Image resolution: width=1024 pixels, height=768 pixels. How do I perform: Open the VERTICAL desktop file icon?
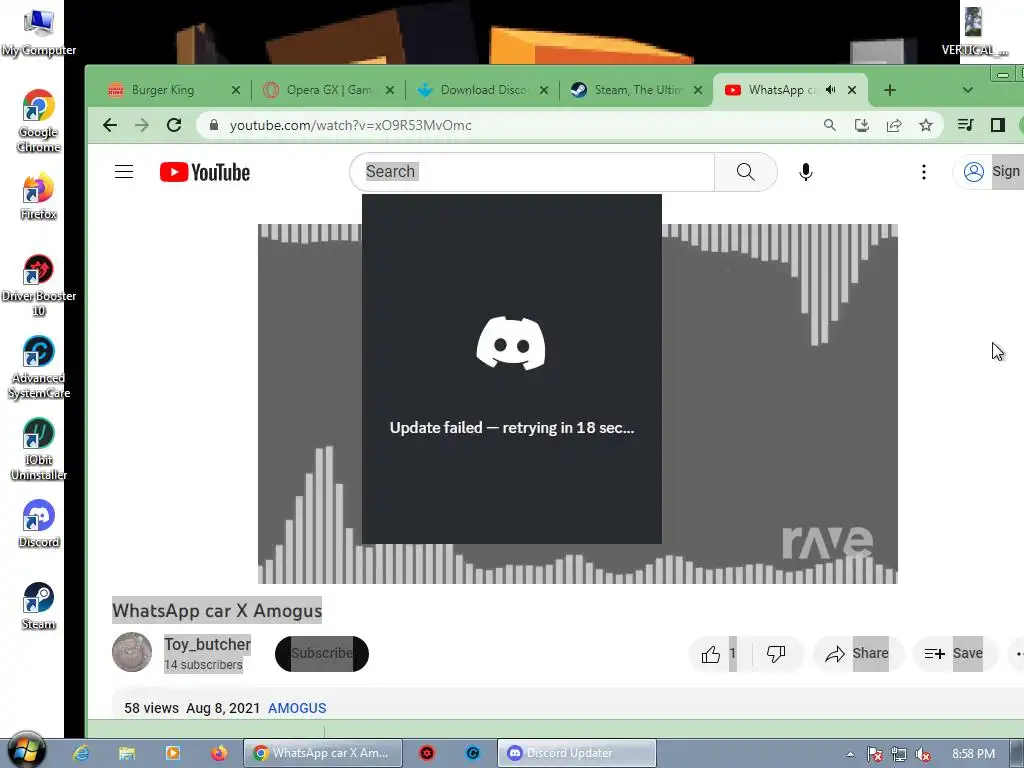coord(974,31)
